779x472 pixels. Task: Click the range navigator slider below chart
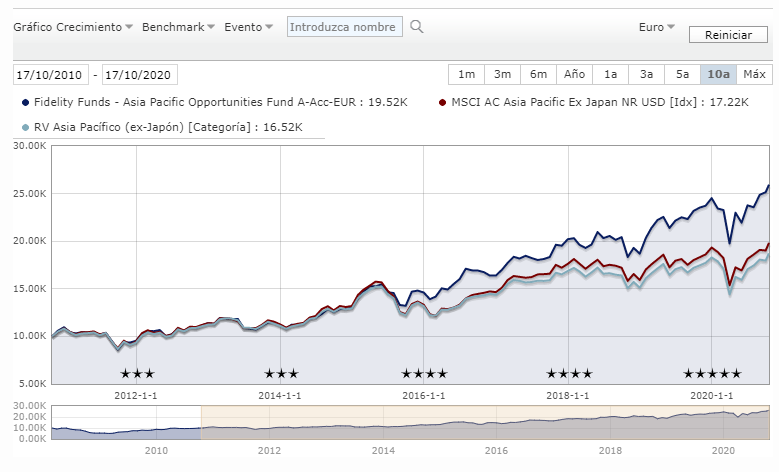coord(484,422)
